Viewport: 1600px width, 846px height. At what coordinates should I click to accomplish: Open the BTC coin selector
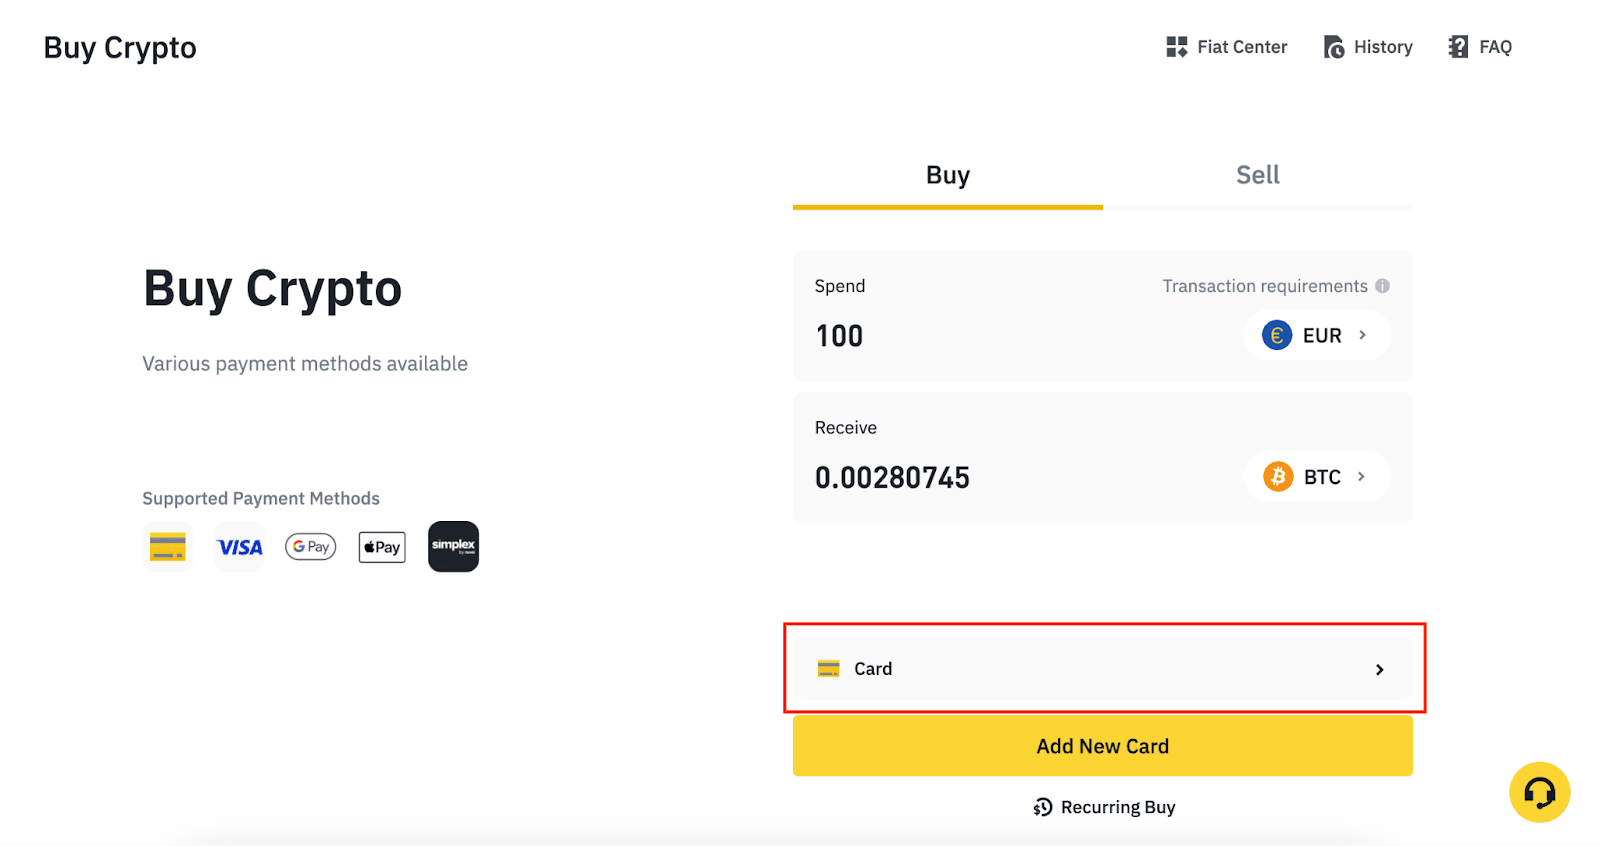1316,477
